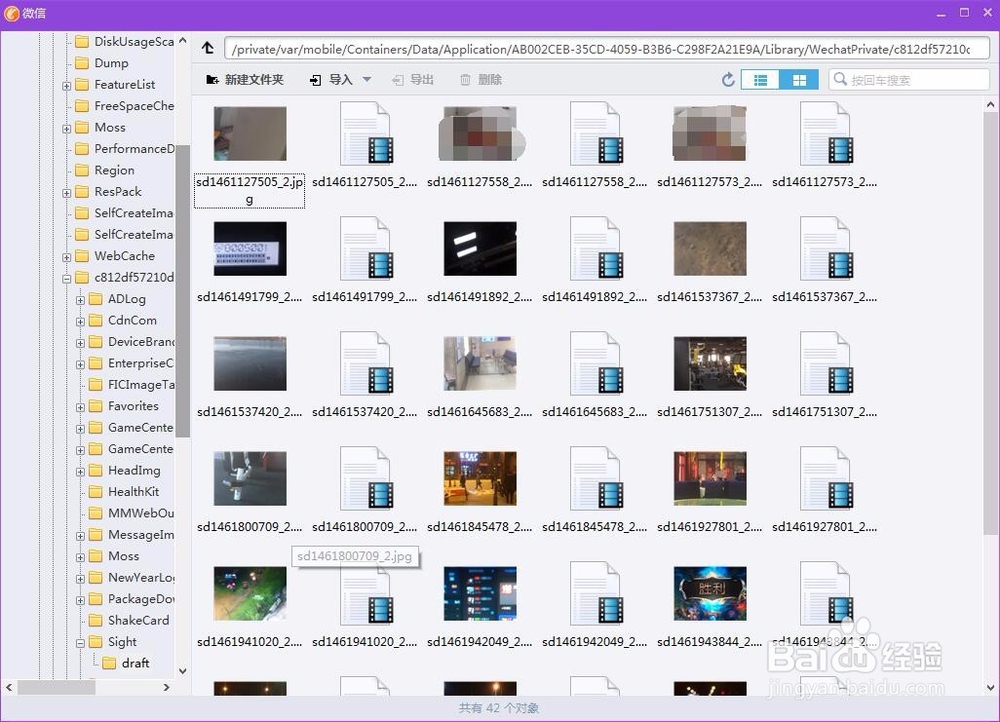The height and width of the screenshot is (722, 1000).
Task: Expand the ResPack tree node
Action: pos(66,193)
